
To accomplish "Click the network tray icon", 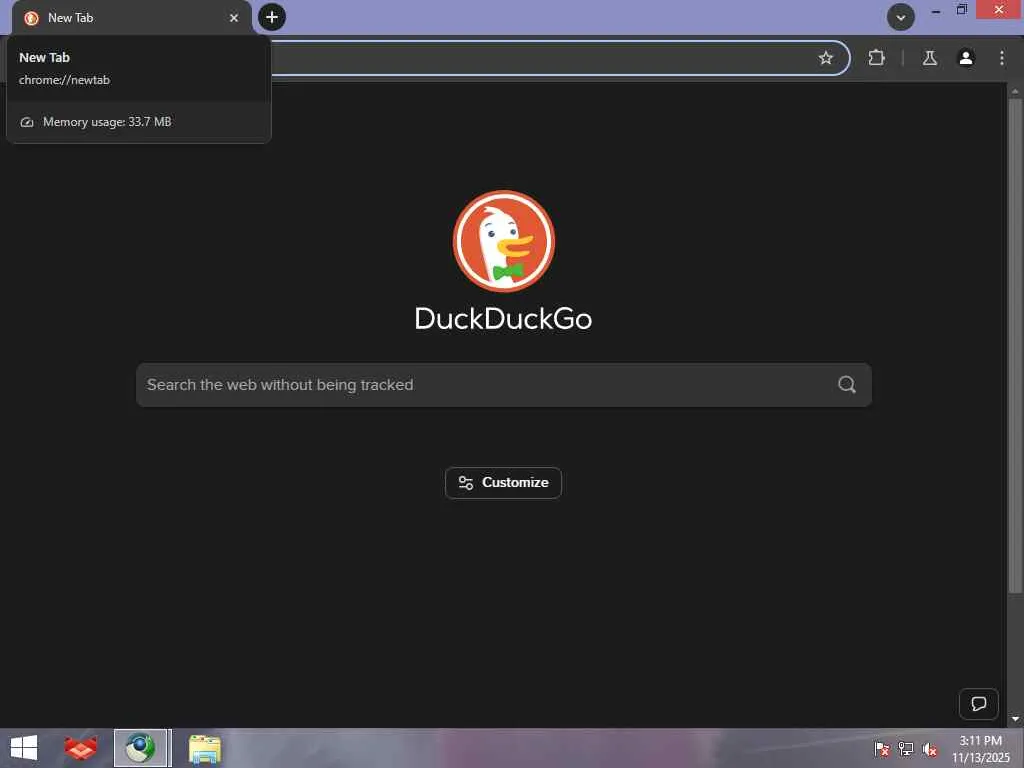I will (x=906, y=749).
